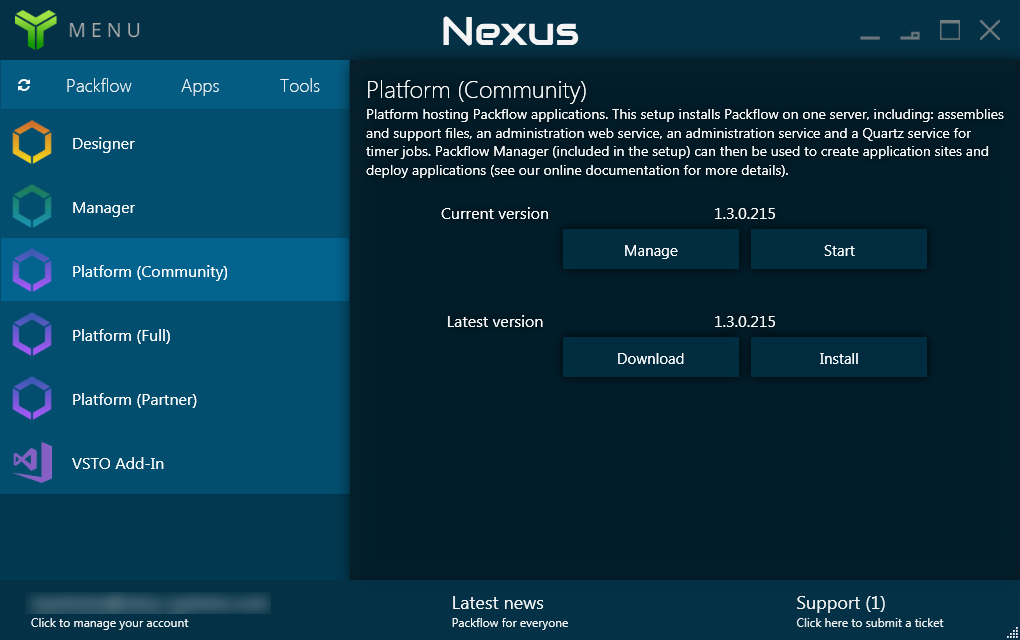Switch to the Packflow tab
Image resolution: width=1020 pixels, height=640 pixels.
(x=99, y=86)
